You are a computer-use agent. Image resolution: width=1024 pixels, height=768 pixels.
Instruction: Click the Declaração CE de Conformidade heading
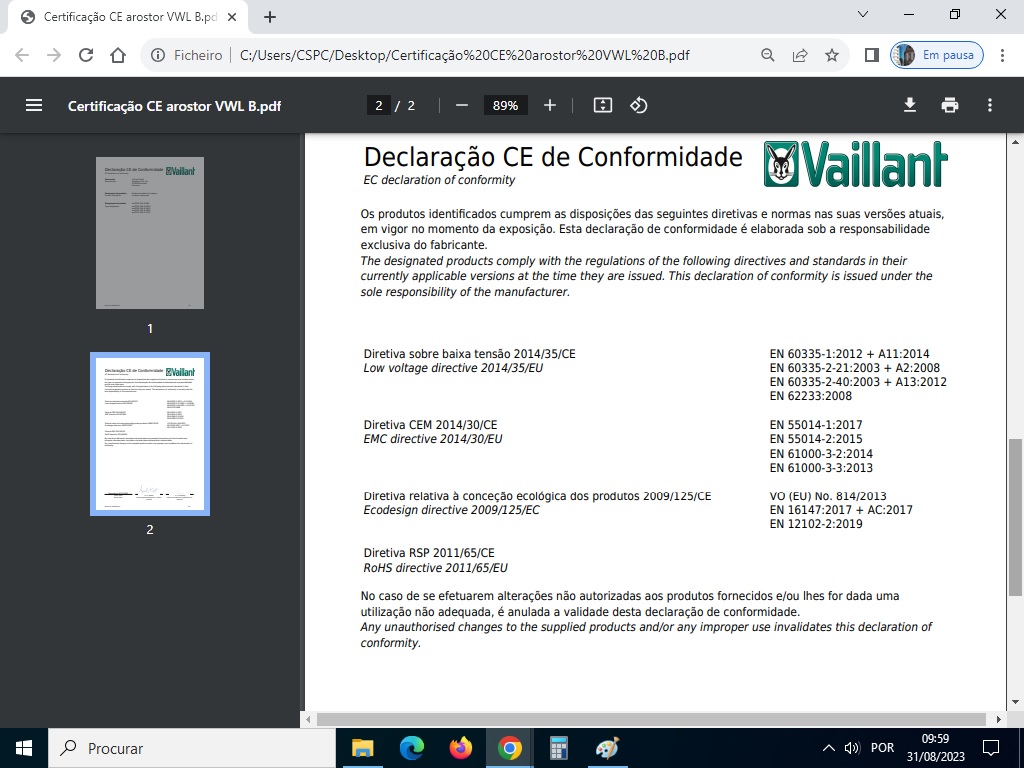[553, 157]
